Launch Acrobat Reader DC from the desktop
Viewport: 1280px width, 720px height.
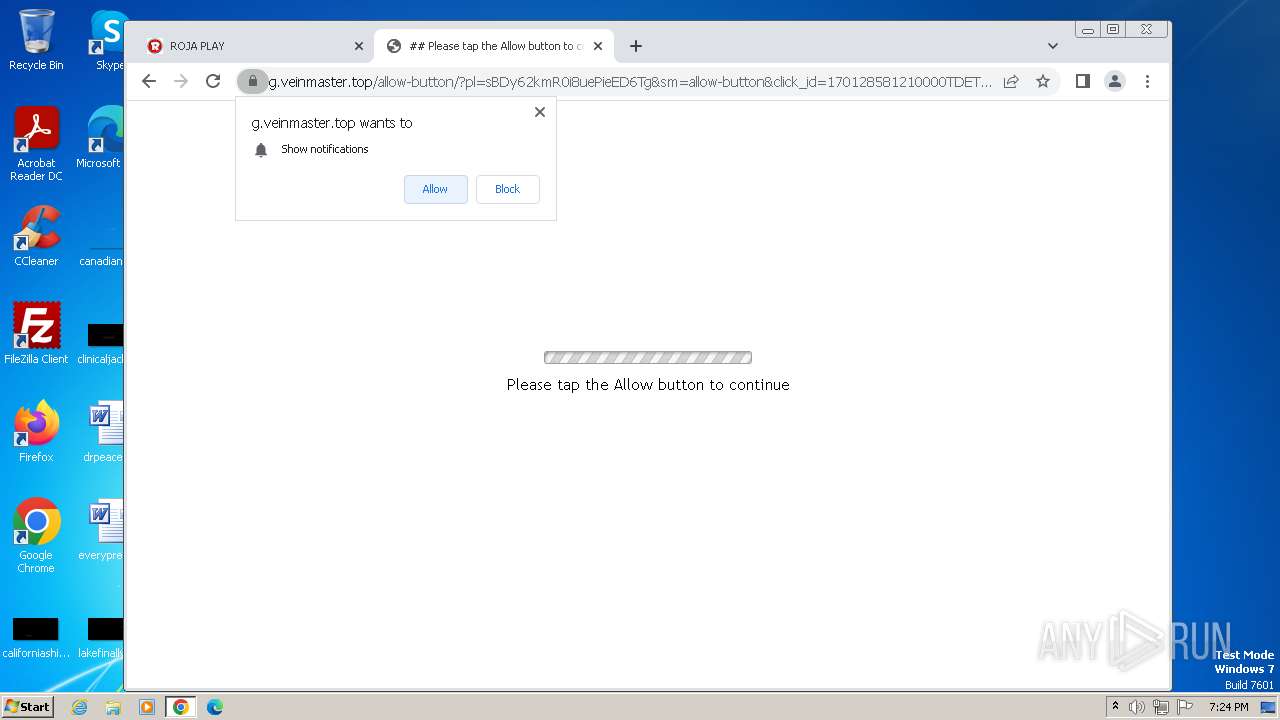click(x=36, y=144)
